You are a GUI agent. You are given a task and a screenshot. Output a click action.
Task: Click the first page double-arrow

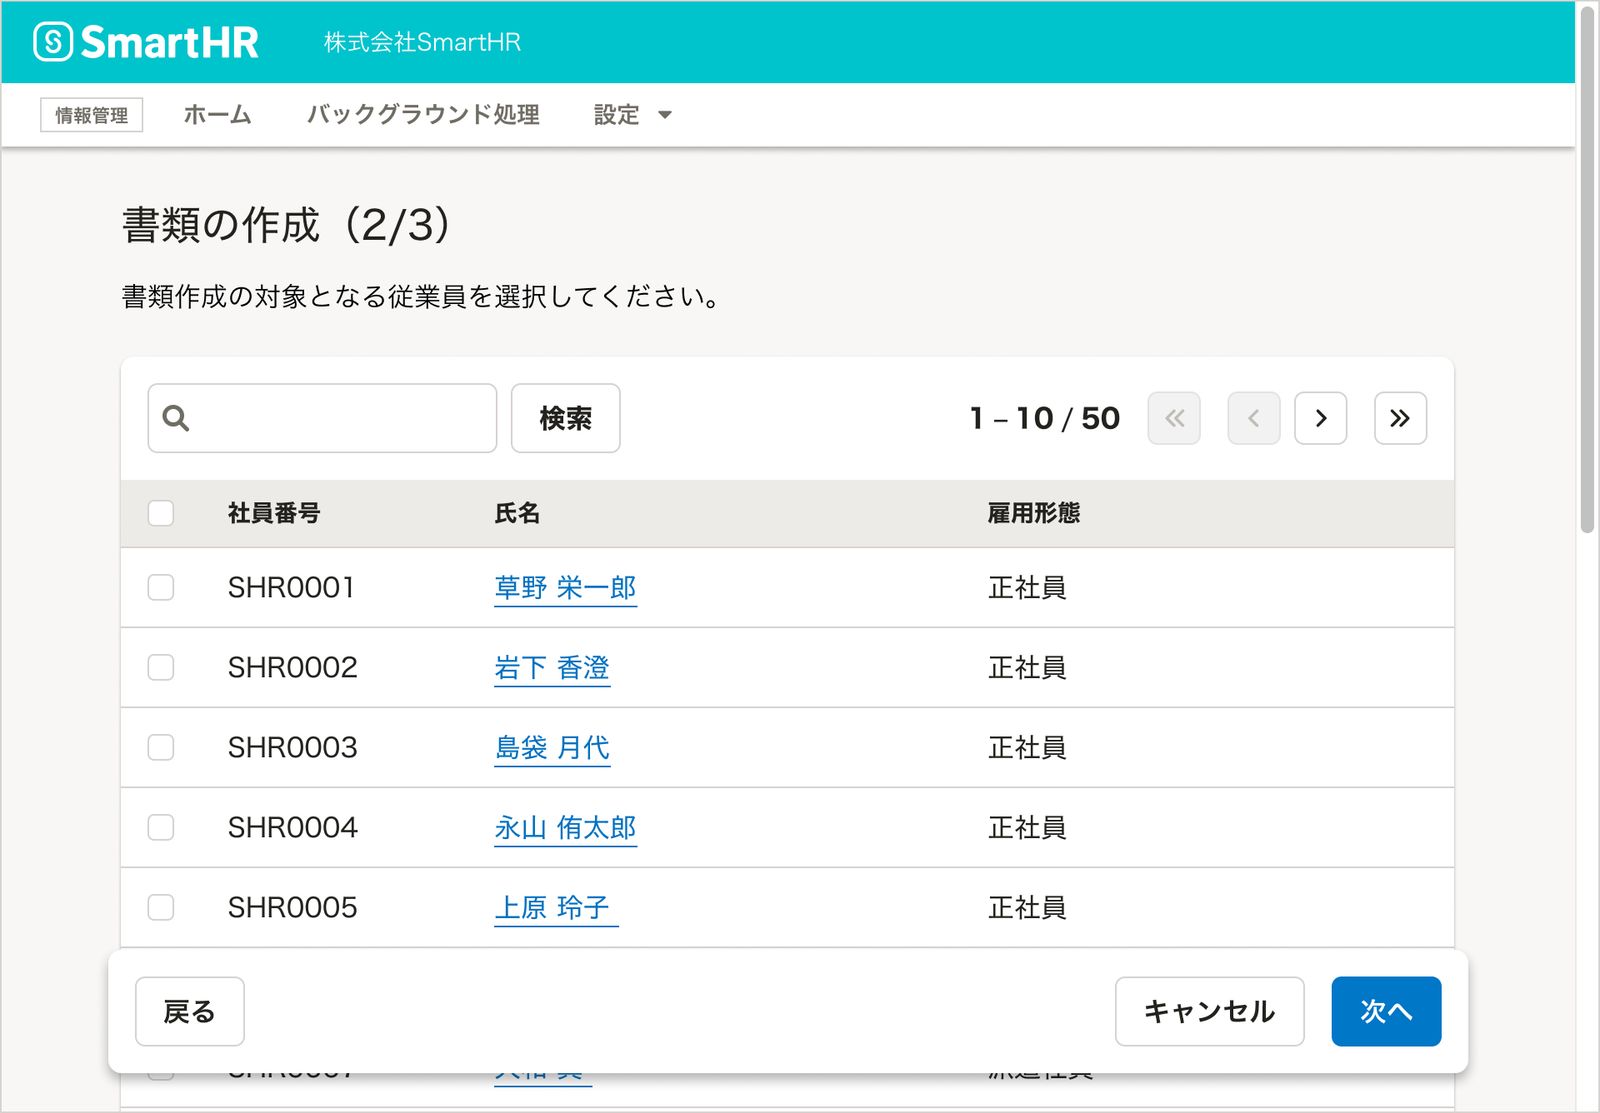coord(1174,418)
